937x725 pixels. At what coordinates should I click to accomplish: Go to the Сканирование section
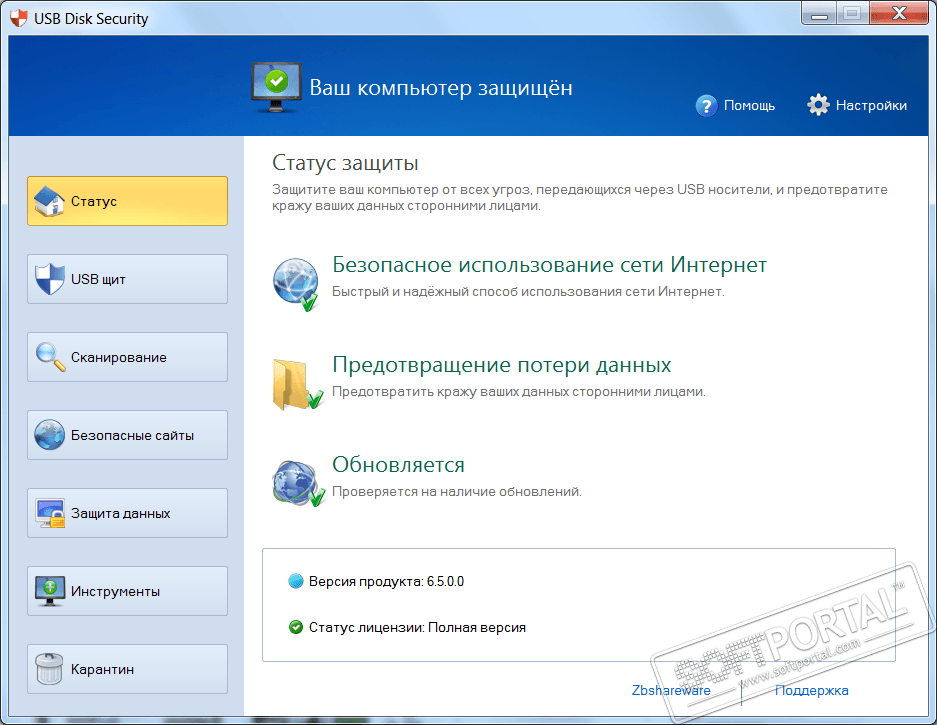[127, 357]
